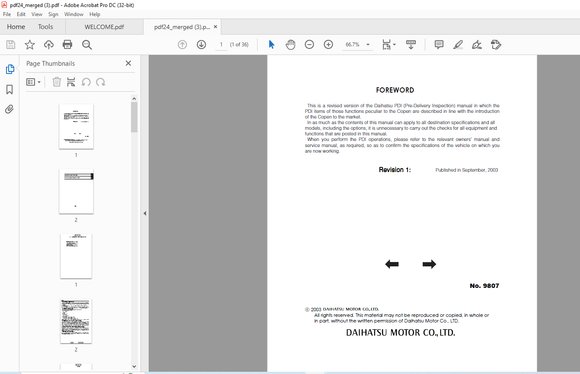Add the file to starred (Star icon)
The height and width of the screenshot is (374, 580).
coord(30,45)
